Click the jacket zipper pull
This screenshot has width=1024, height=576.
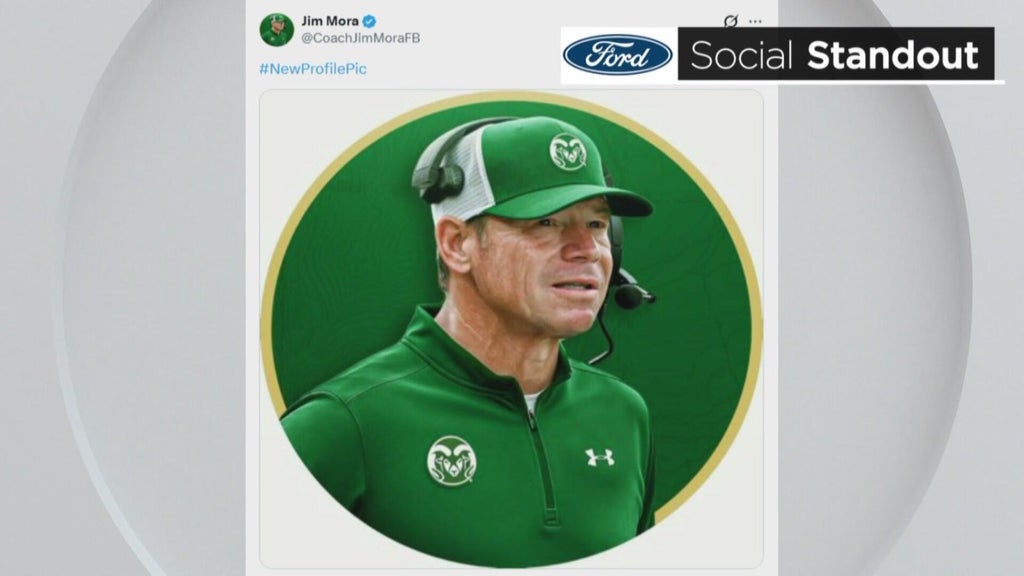click(x=532, y=420)
